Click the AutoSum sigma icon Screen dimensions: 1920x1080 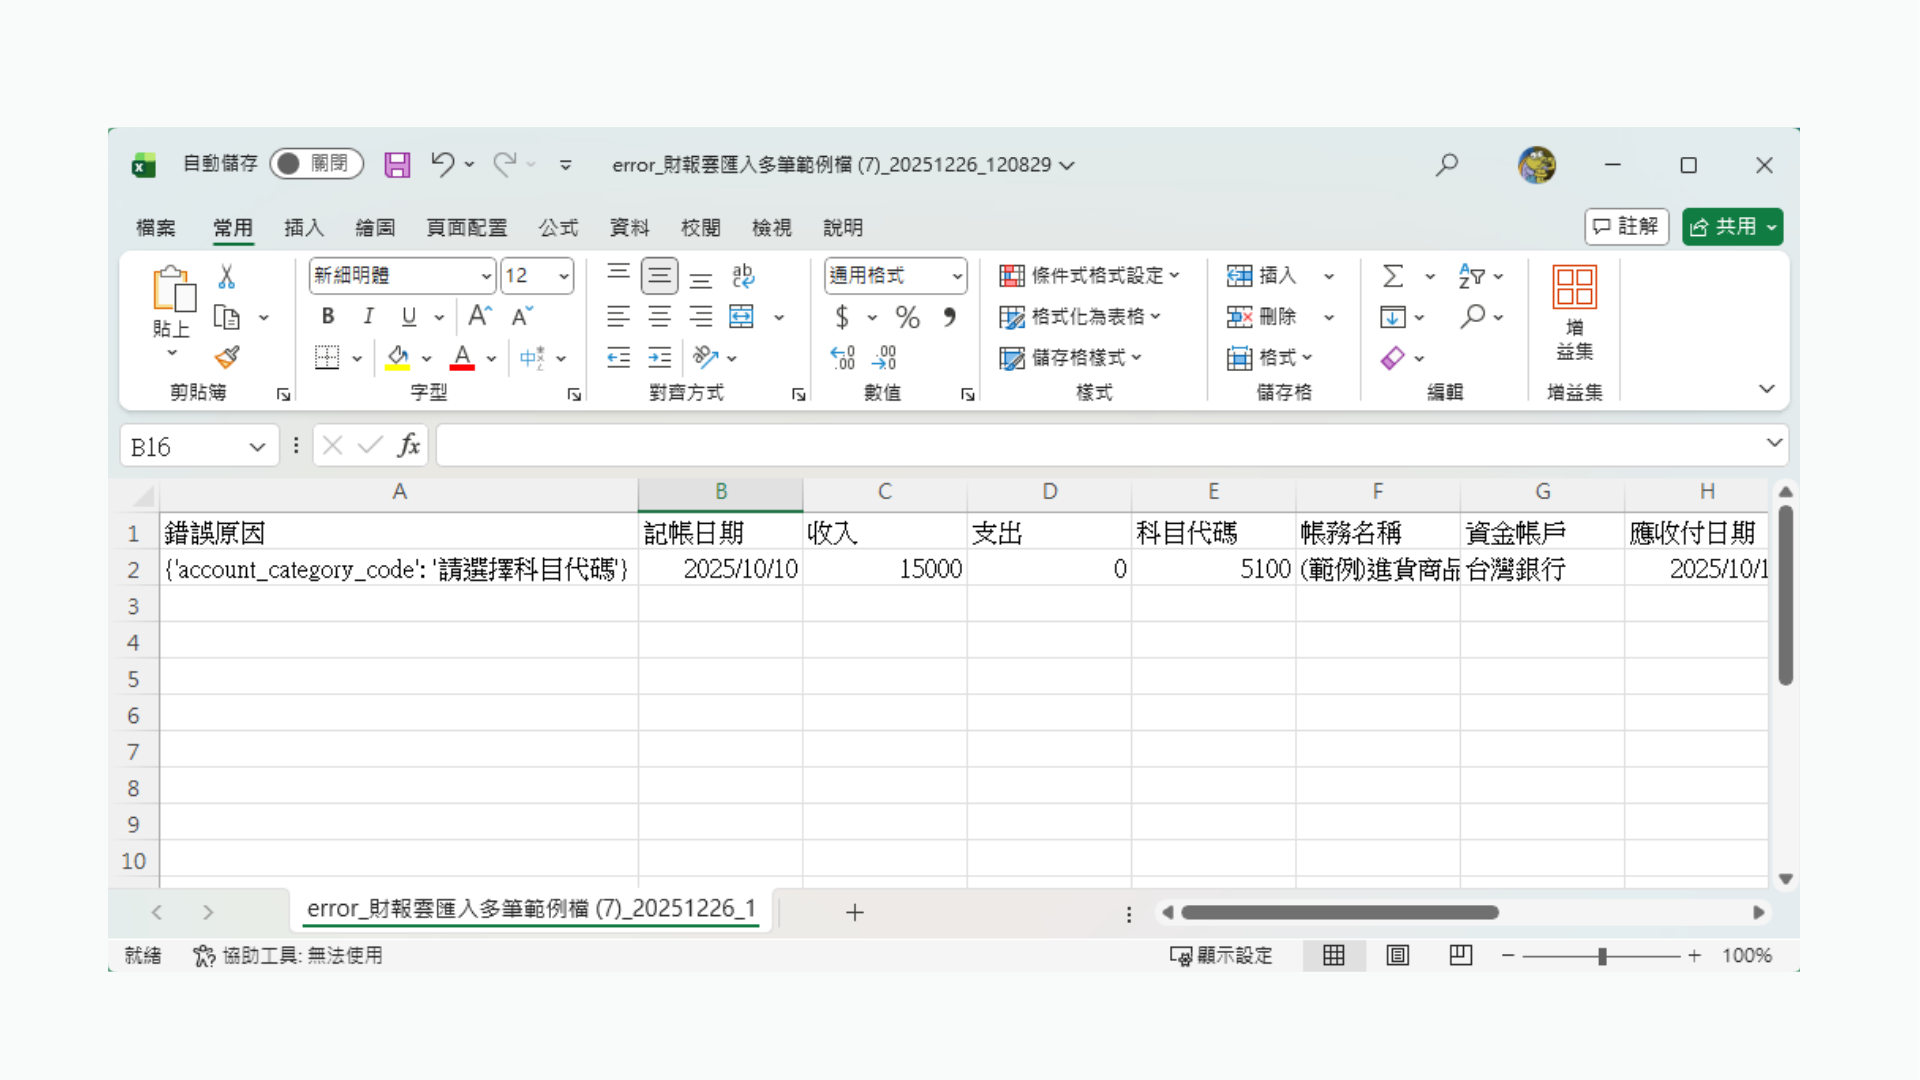click(x=1393, y=276)
